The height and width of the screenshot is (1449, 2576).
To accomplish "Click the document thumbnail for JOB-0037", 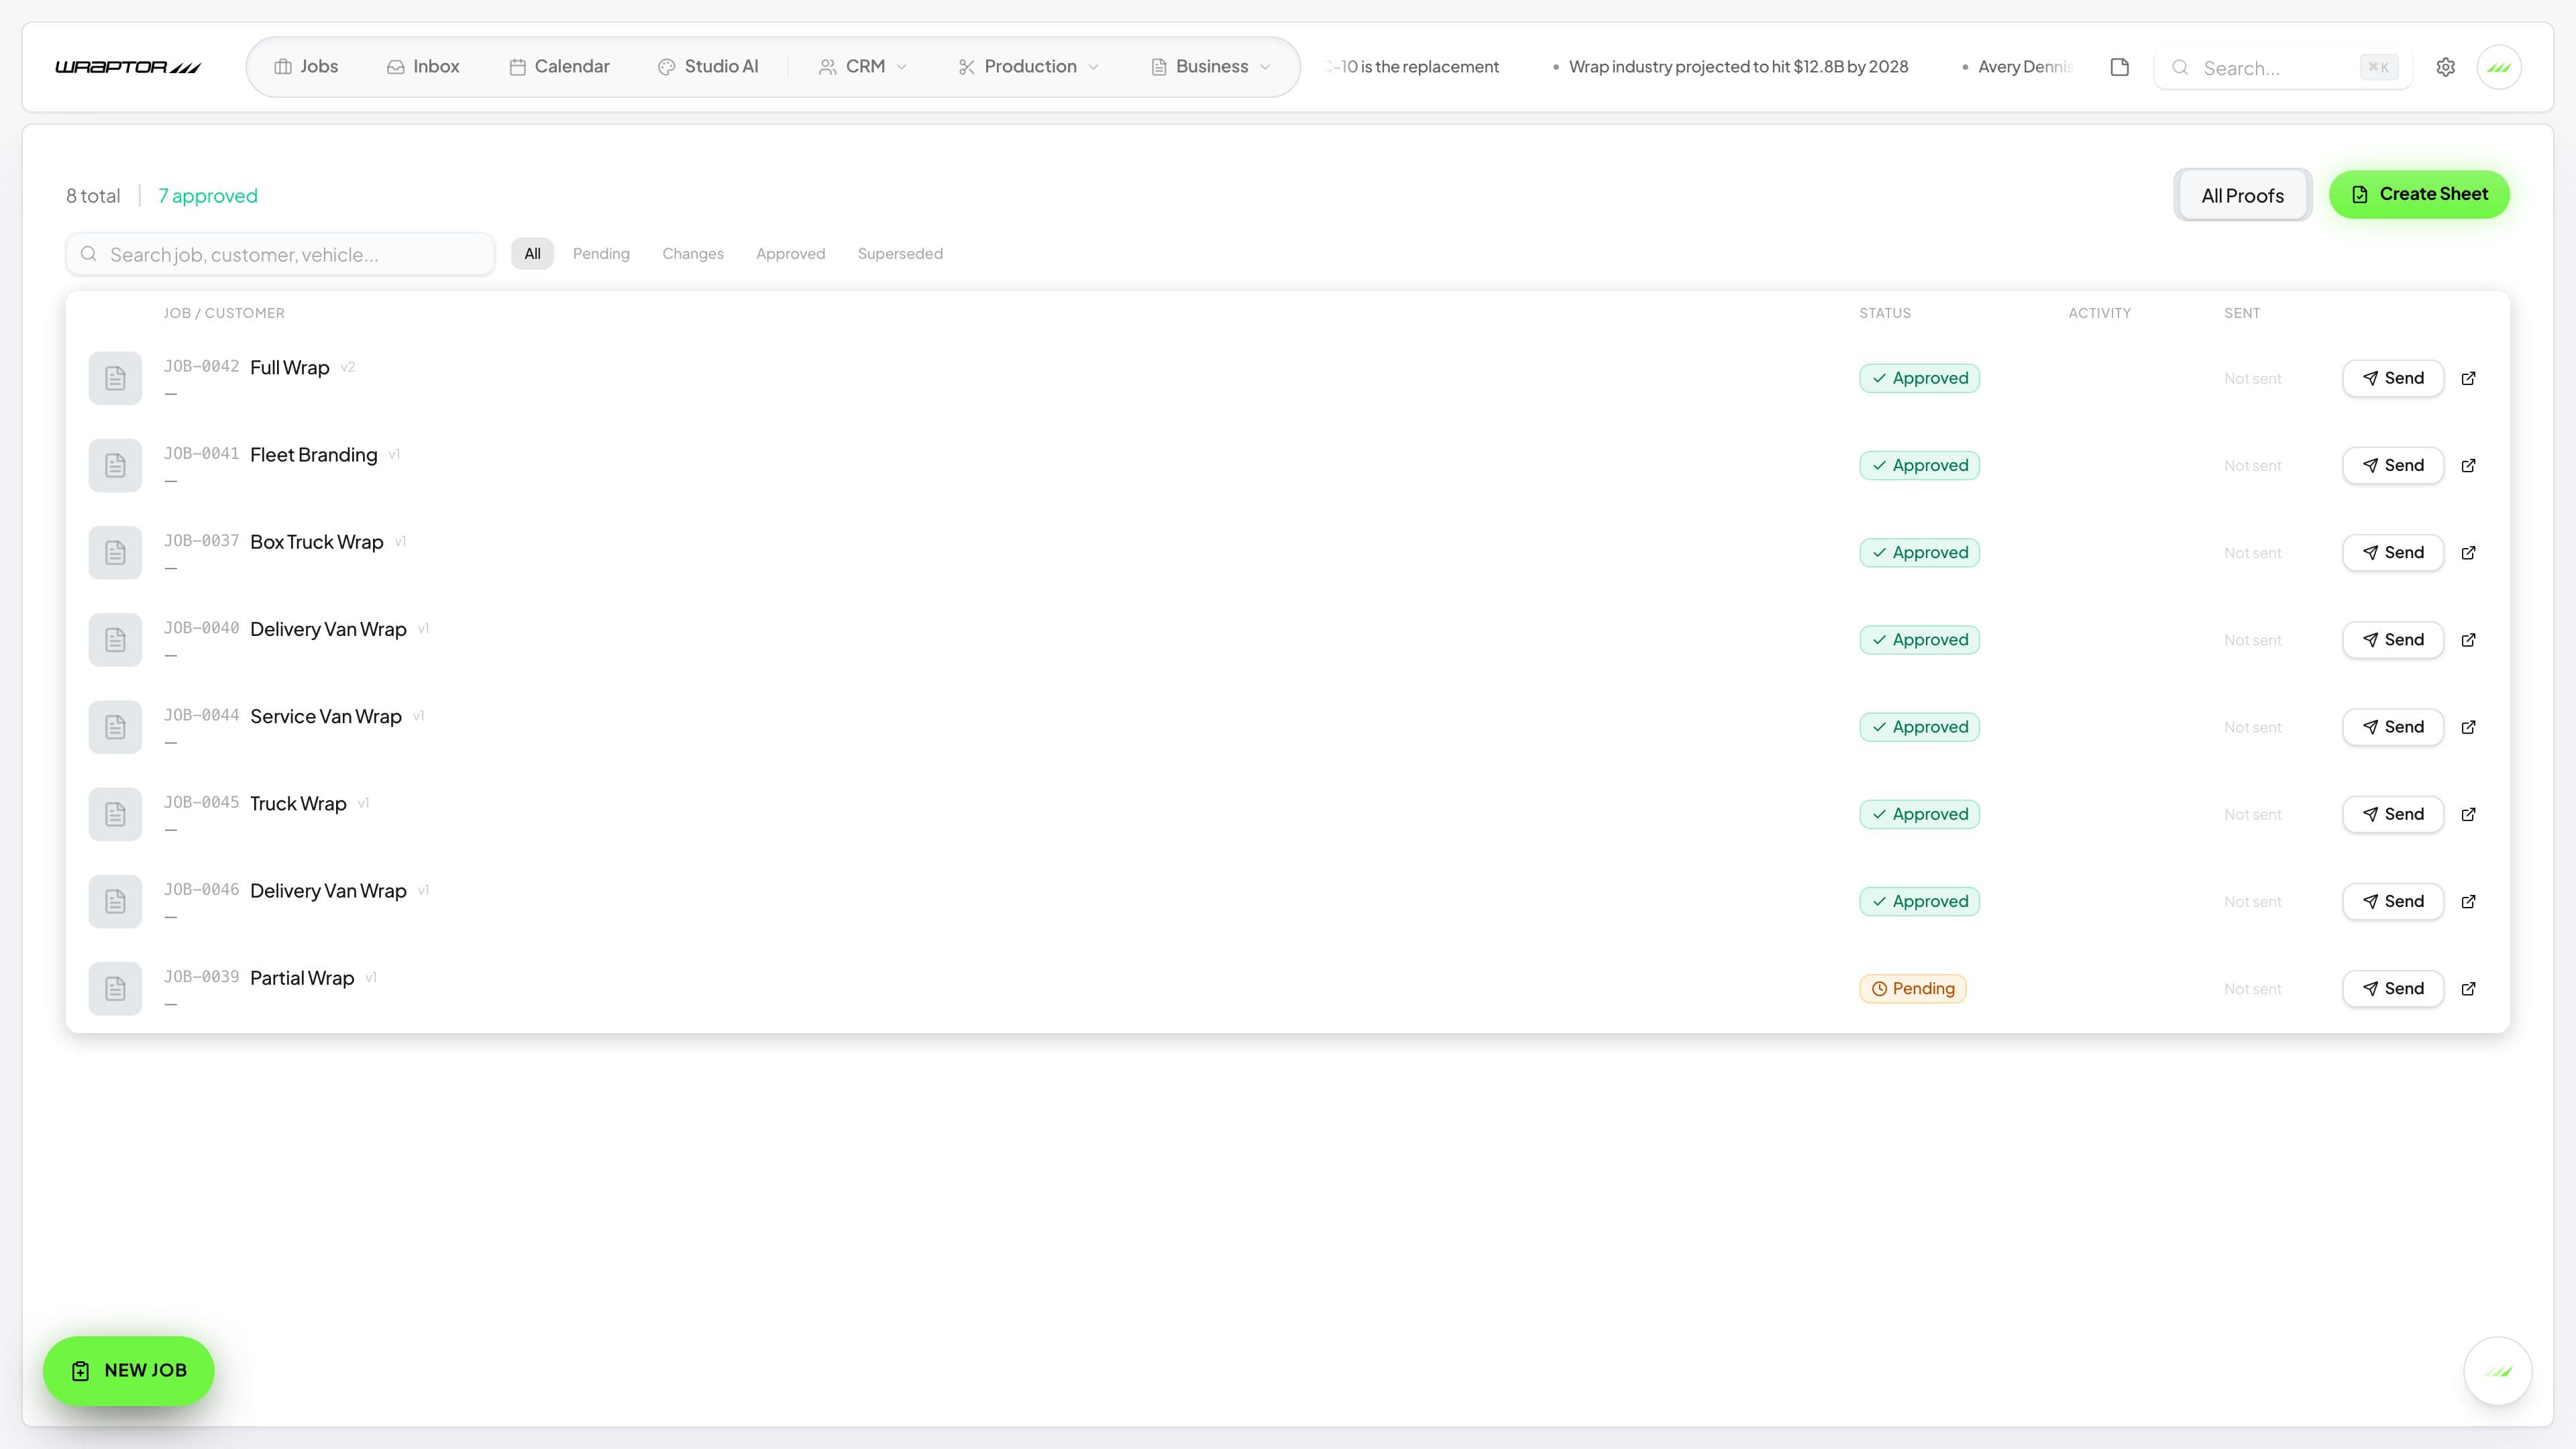I will point(115,553).
